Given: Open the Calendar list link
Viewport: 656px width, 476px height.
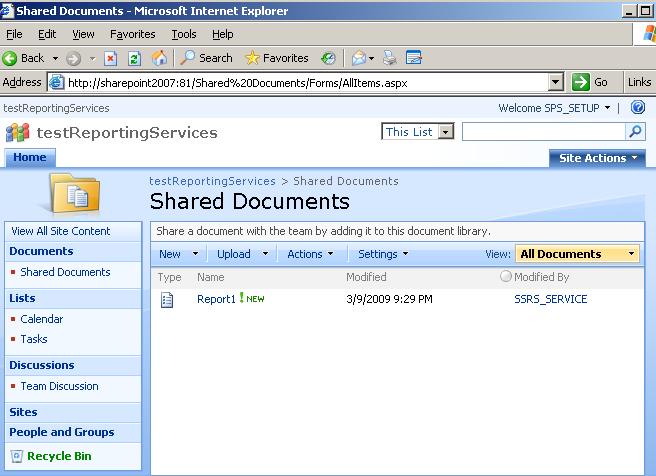Looking at the screenshot, I should (42, 319).
